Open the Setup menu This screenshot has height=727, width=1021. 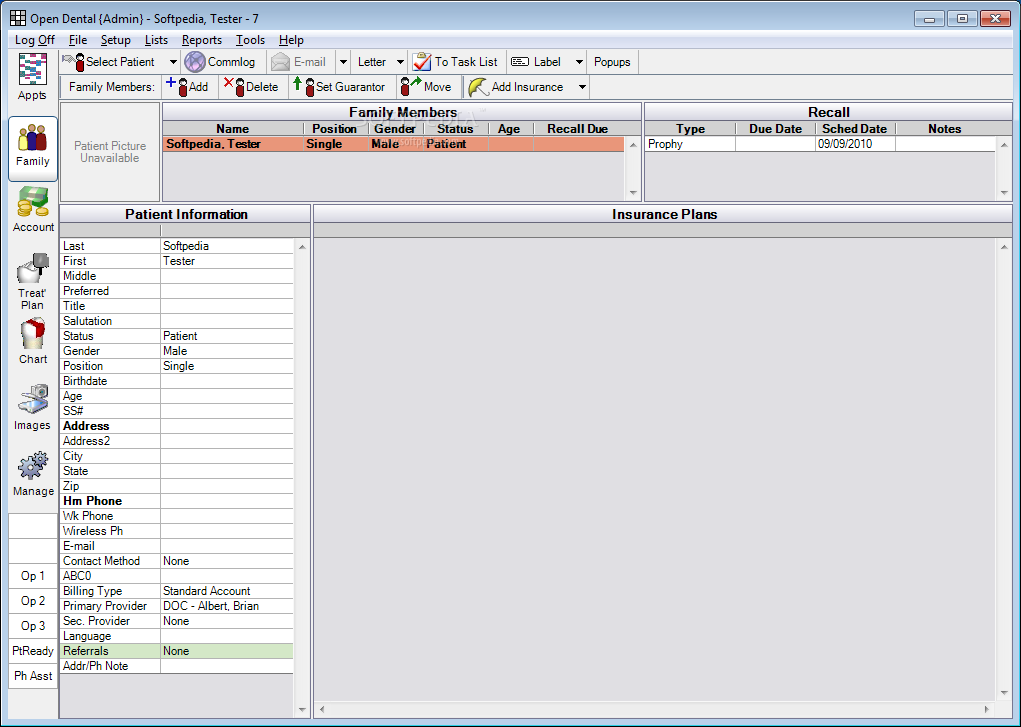115,40
